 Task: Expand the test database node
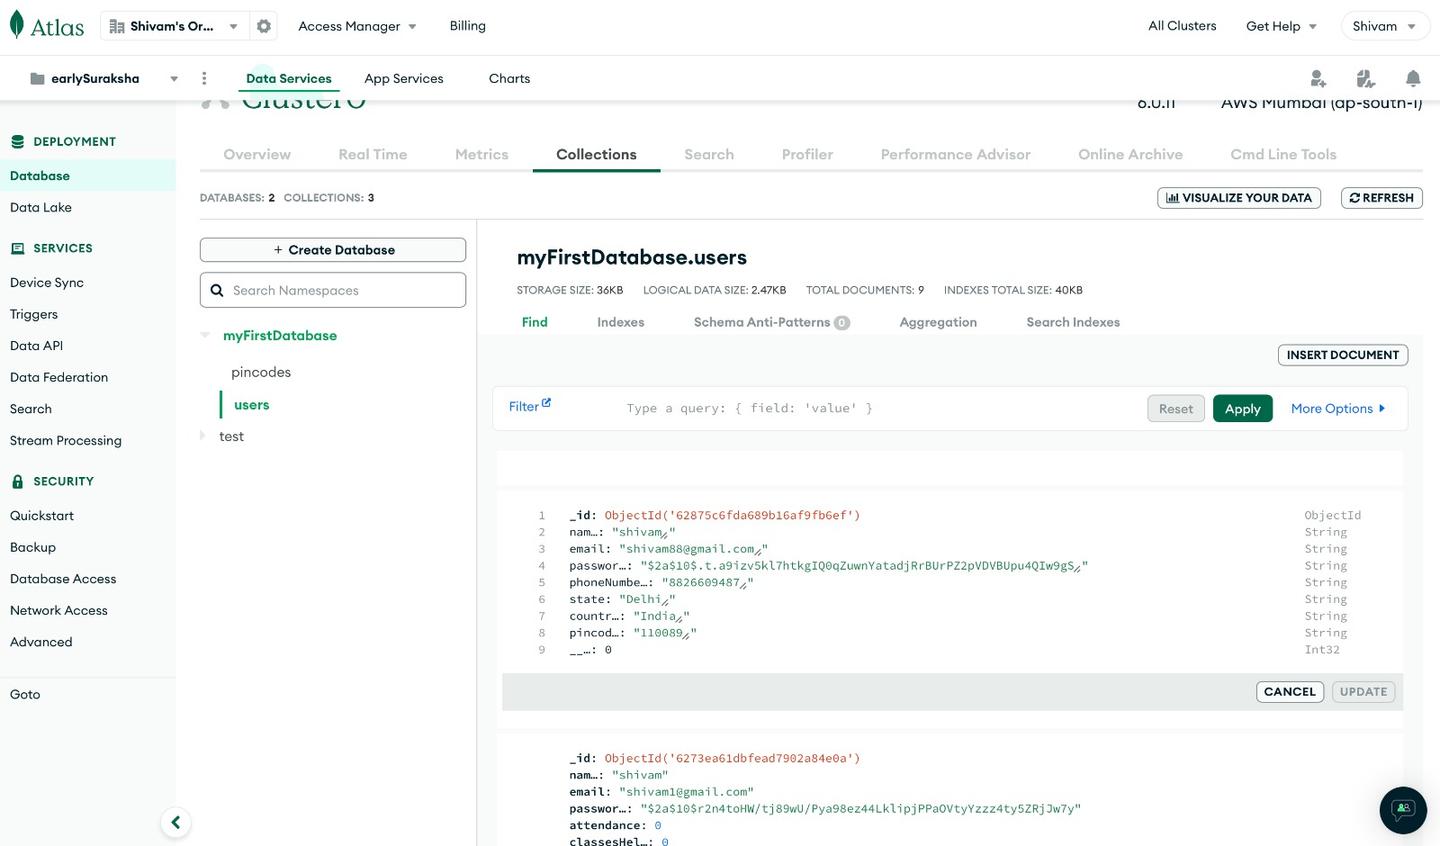coord(203,436)
